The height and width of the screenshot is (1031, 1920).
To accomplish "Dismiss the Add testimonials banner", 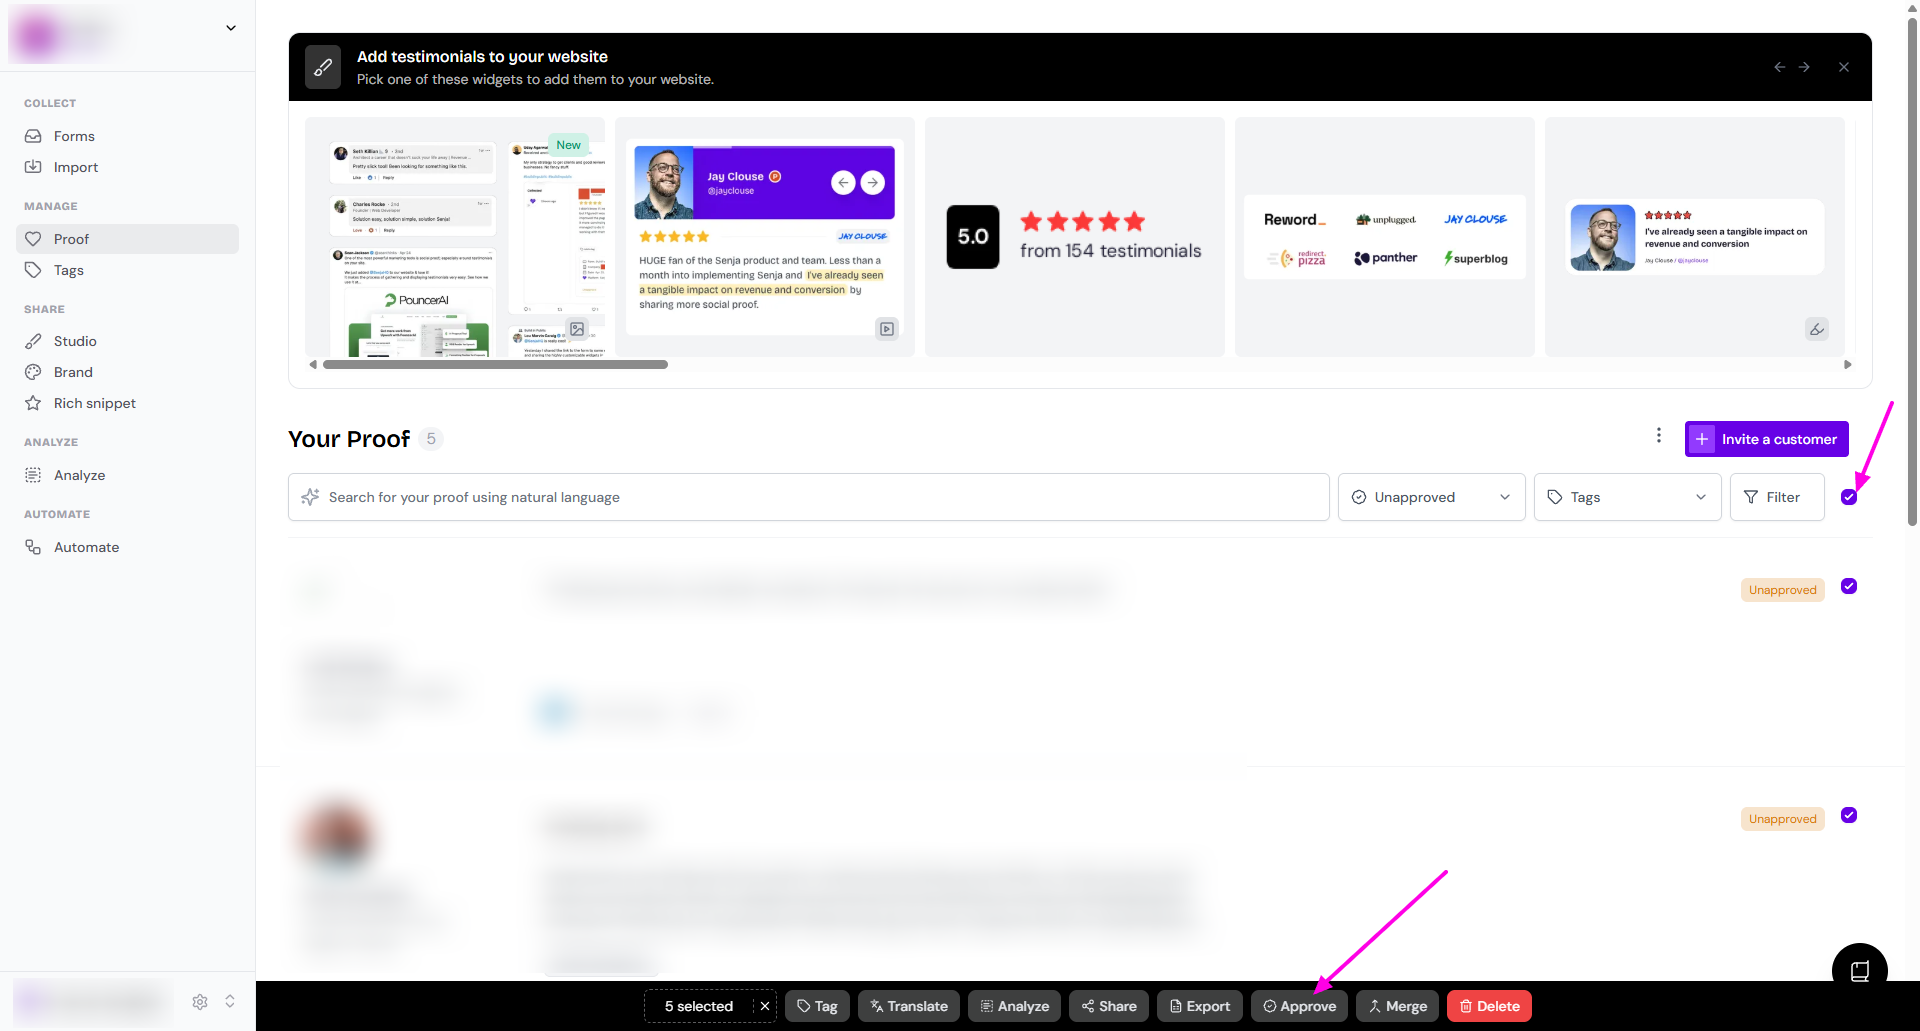I will [x=1843, y=67].
